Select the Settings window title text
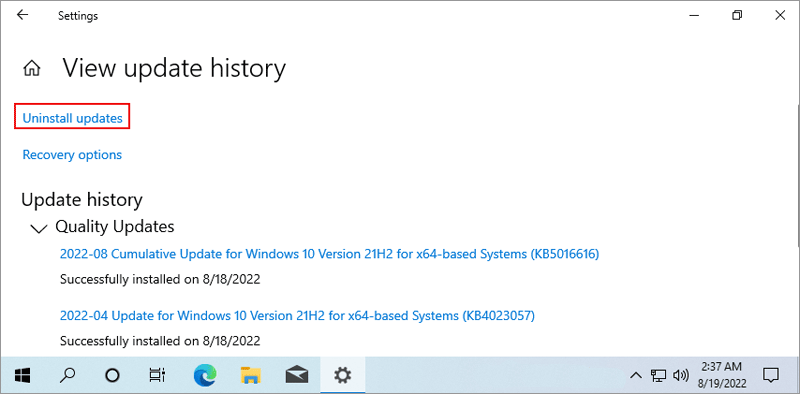The height and width of the screenshot is (394, 800). (78, 16)
